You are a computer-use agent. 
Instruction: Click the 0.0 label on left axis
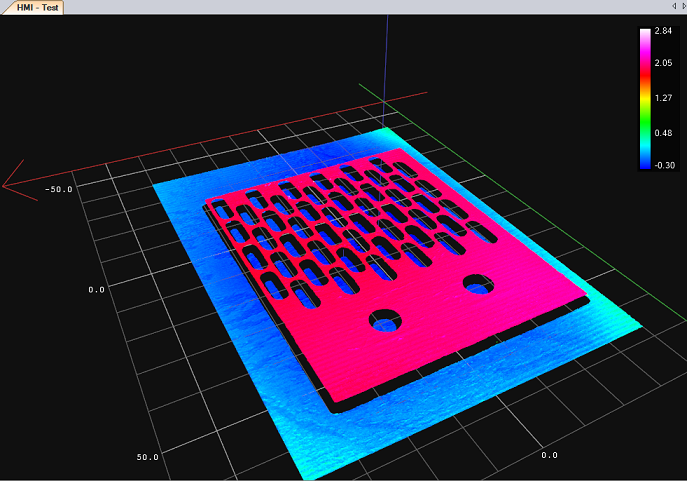coord(97,289)
